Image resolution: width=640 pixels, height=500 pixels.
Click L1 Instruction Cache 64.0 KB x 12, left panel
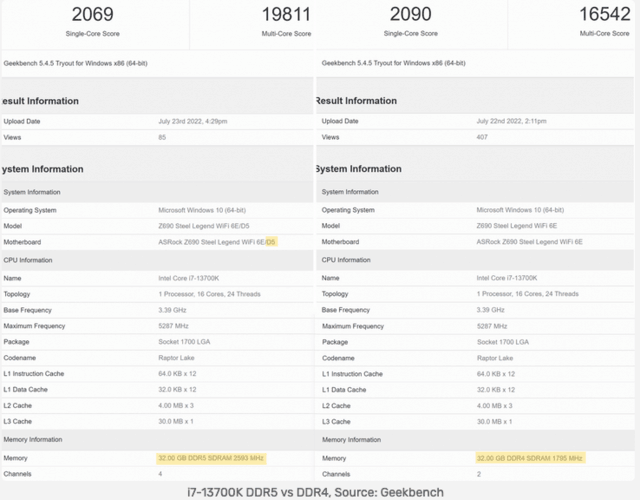click(177, 373)
